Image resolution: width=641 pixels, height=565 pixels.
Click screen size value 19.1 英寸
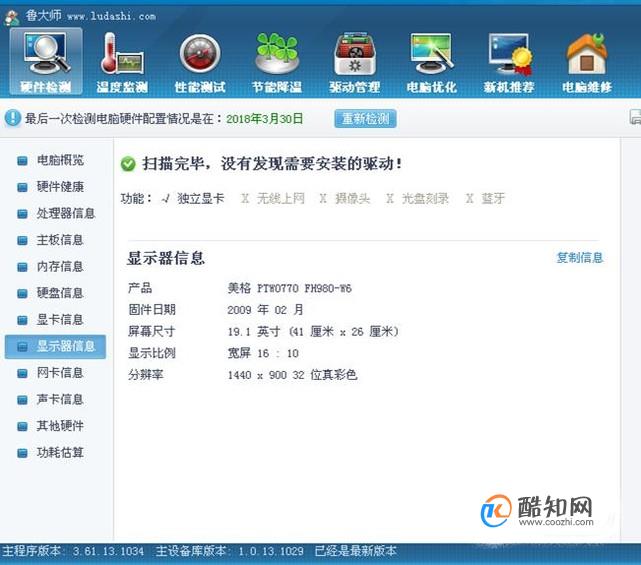click(313, 331)
